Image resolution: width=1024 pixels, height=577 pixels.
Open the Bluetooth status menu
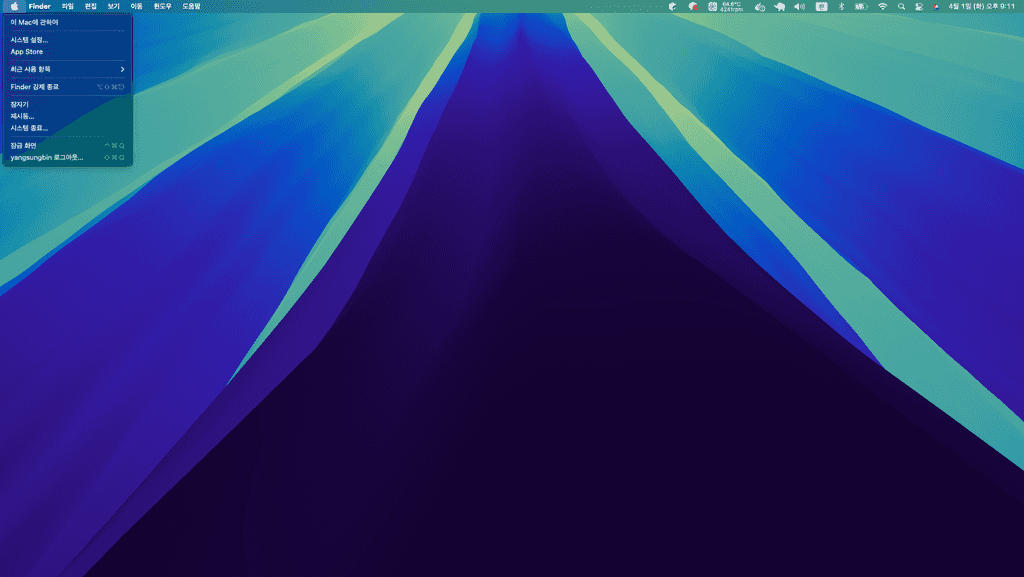point(841,7)
